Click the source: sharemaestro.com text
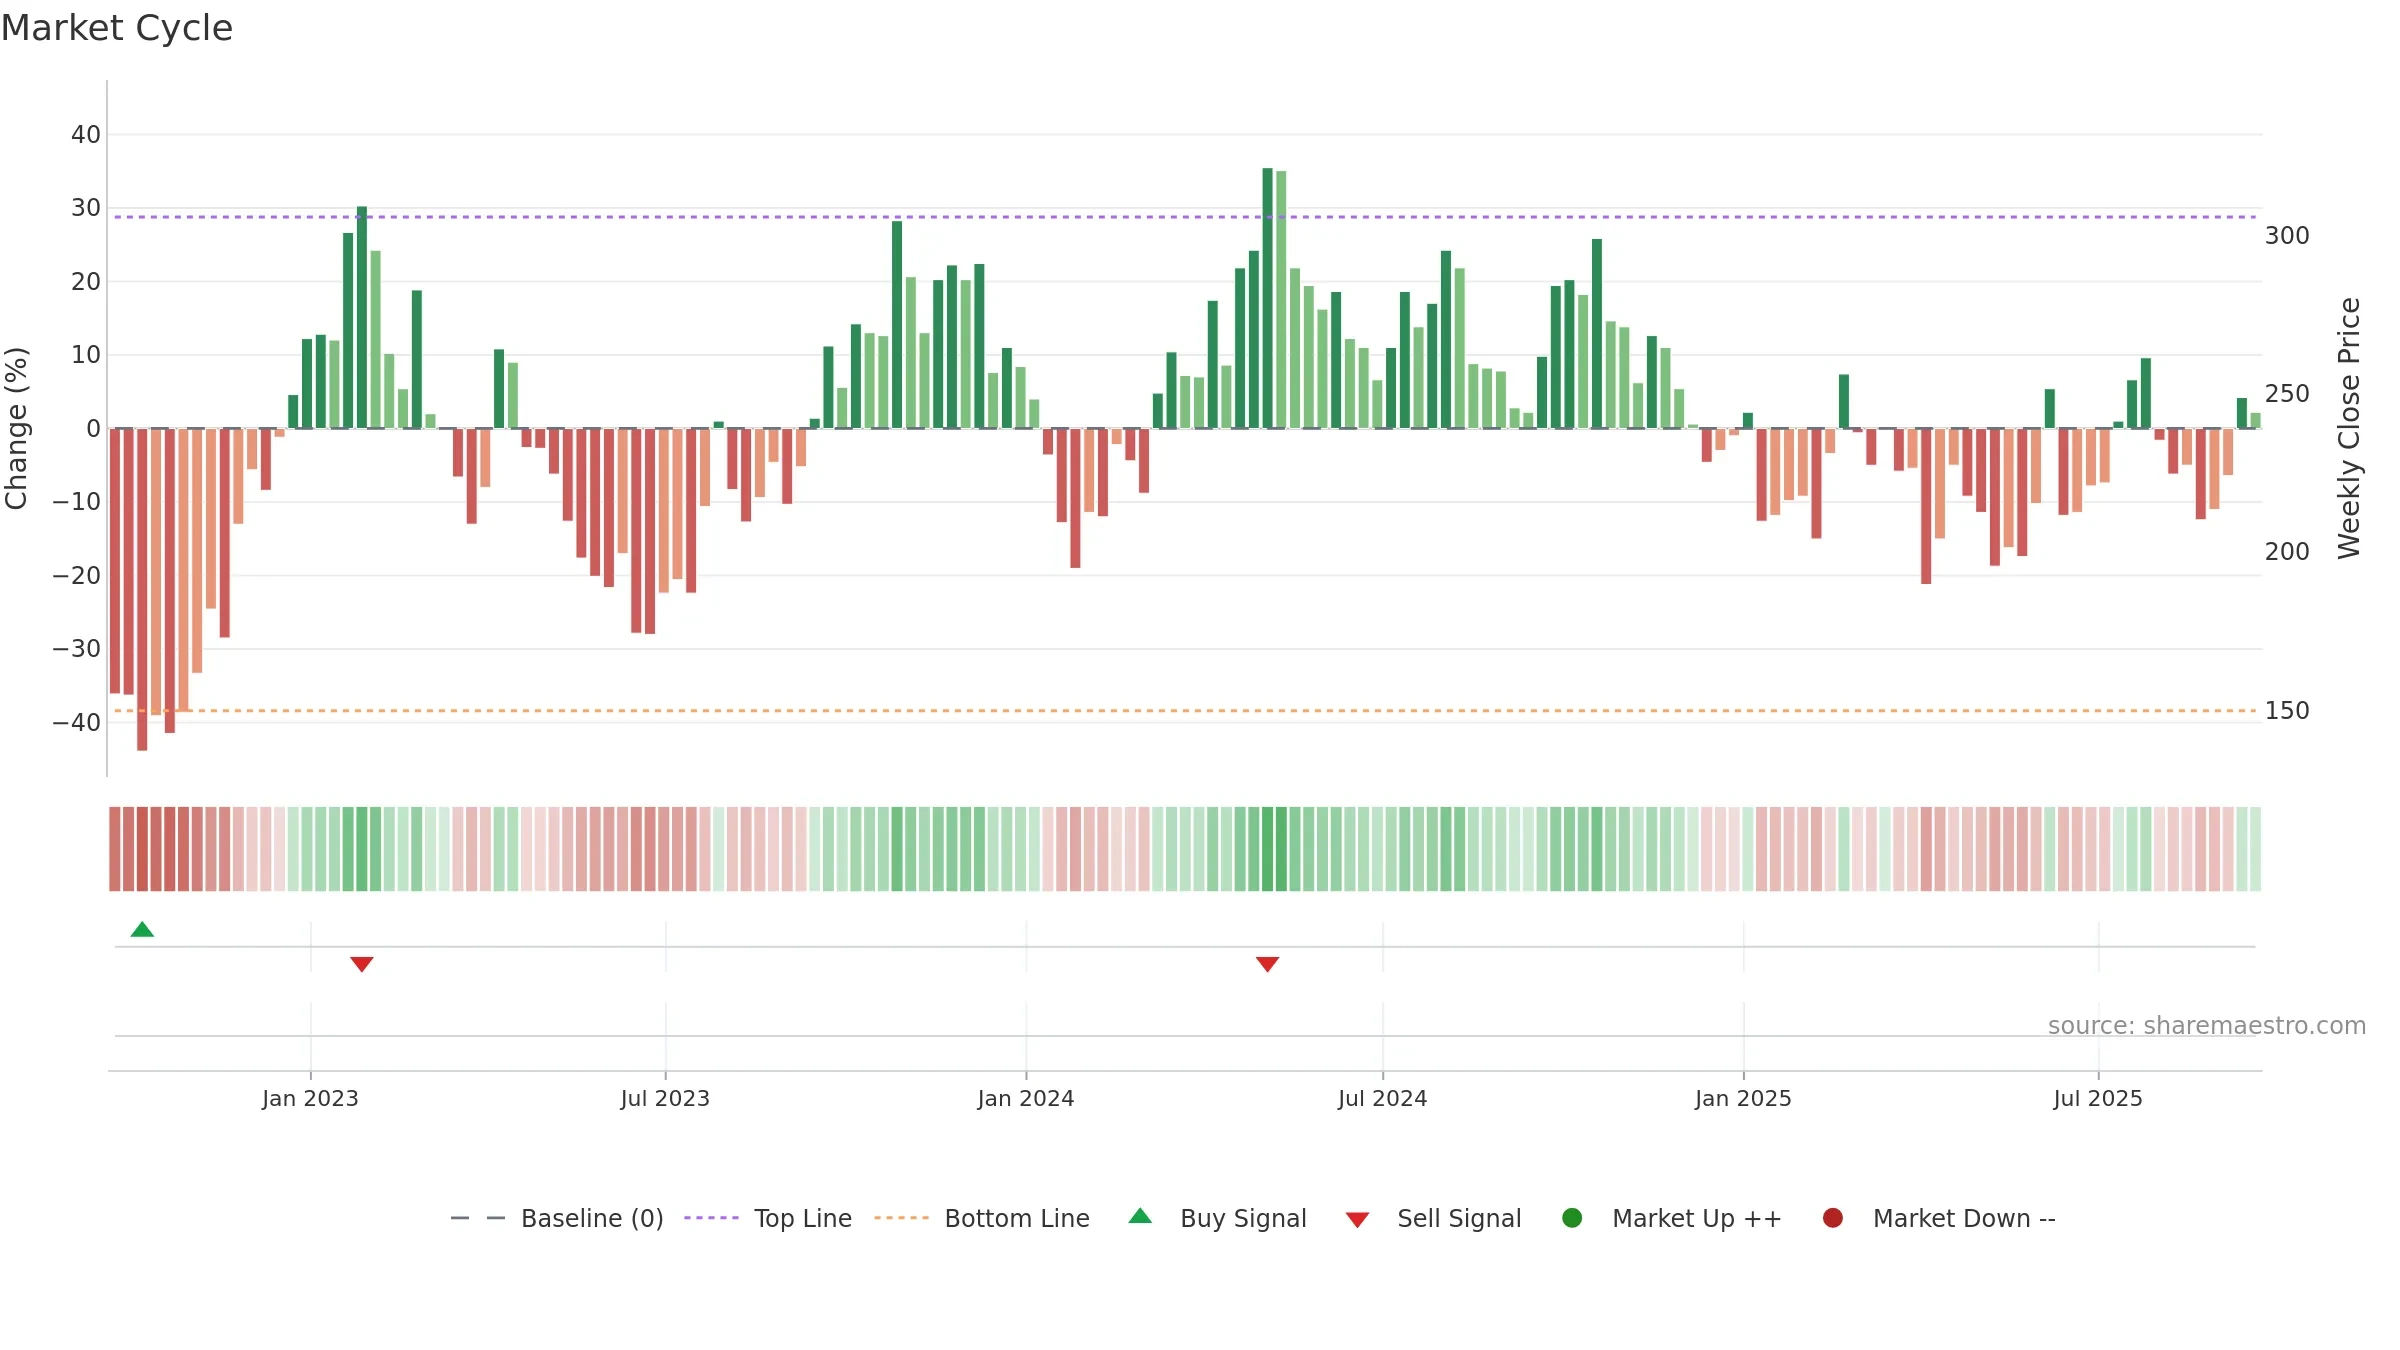 [2207, 1025]
